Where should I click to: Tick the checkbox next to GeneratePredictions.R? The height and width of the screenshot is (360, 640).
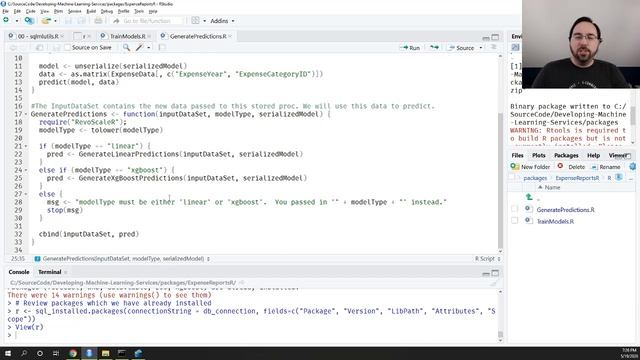(514, 209)
